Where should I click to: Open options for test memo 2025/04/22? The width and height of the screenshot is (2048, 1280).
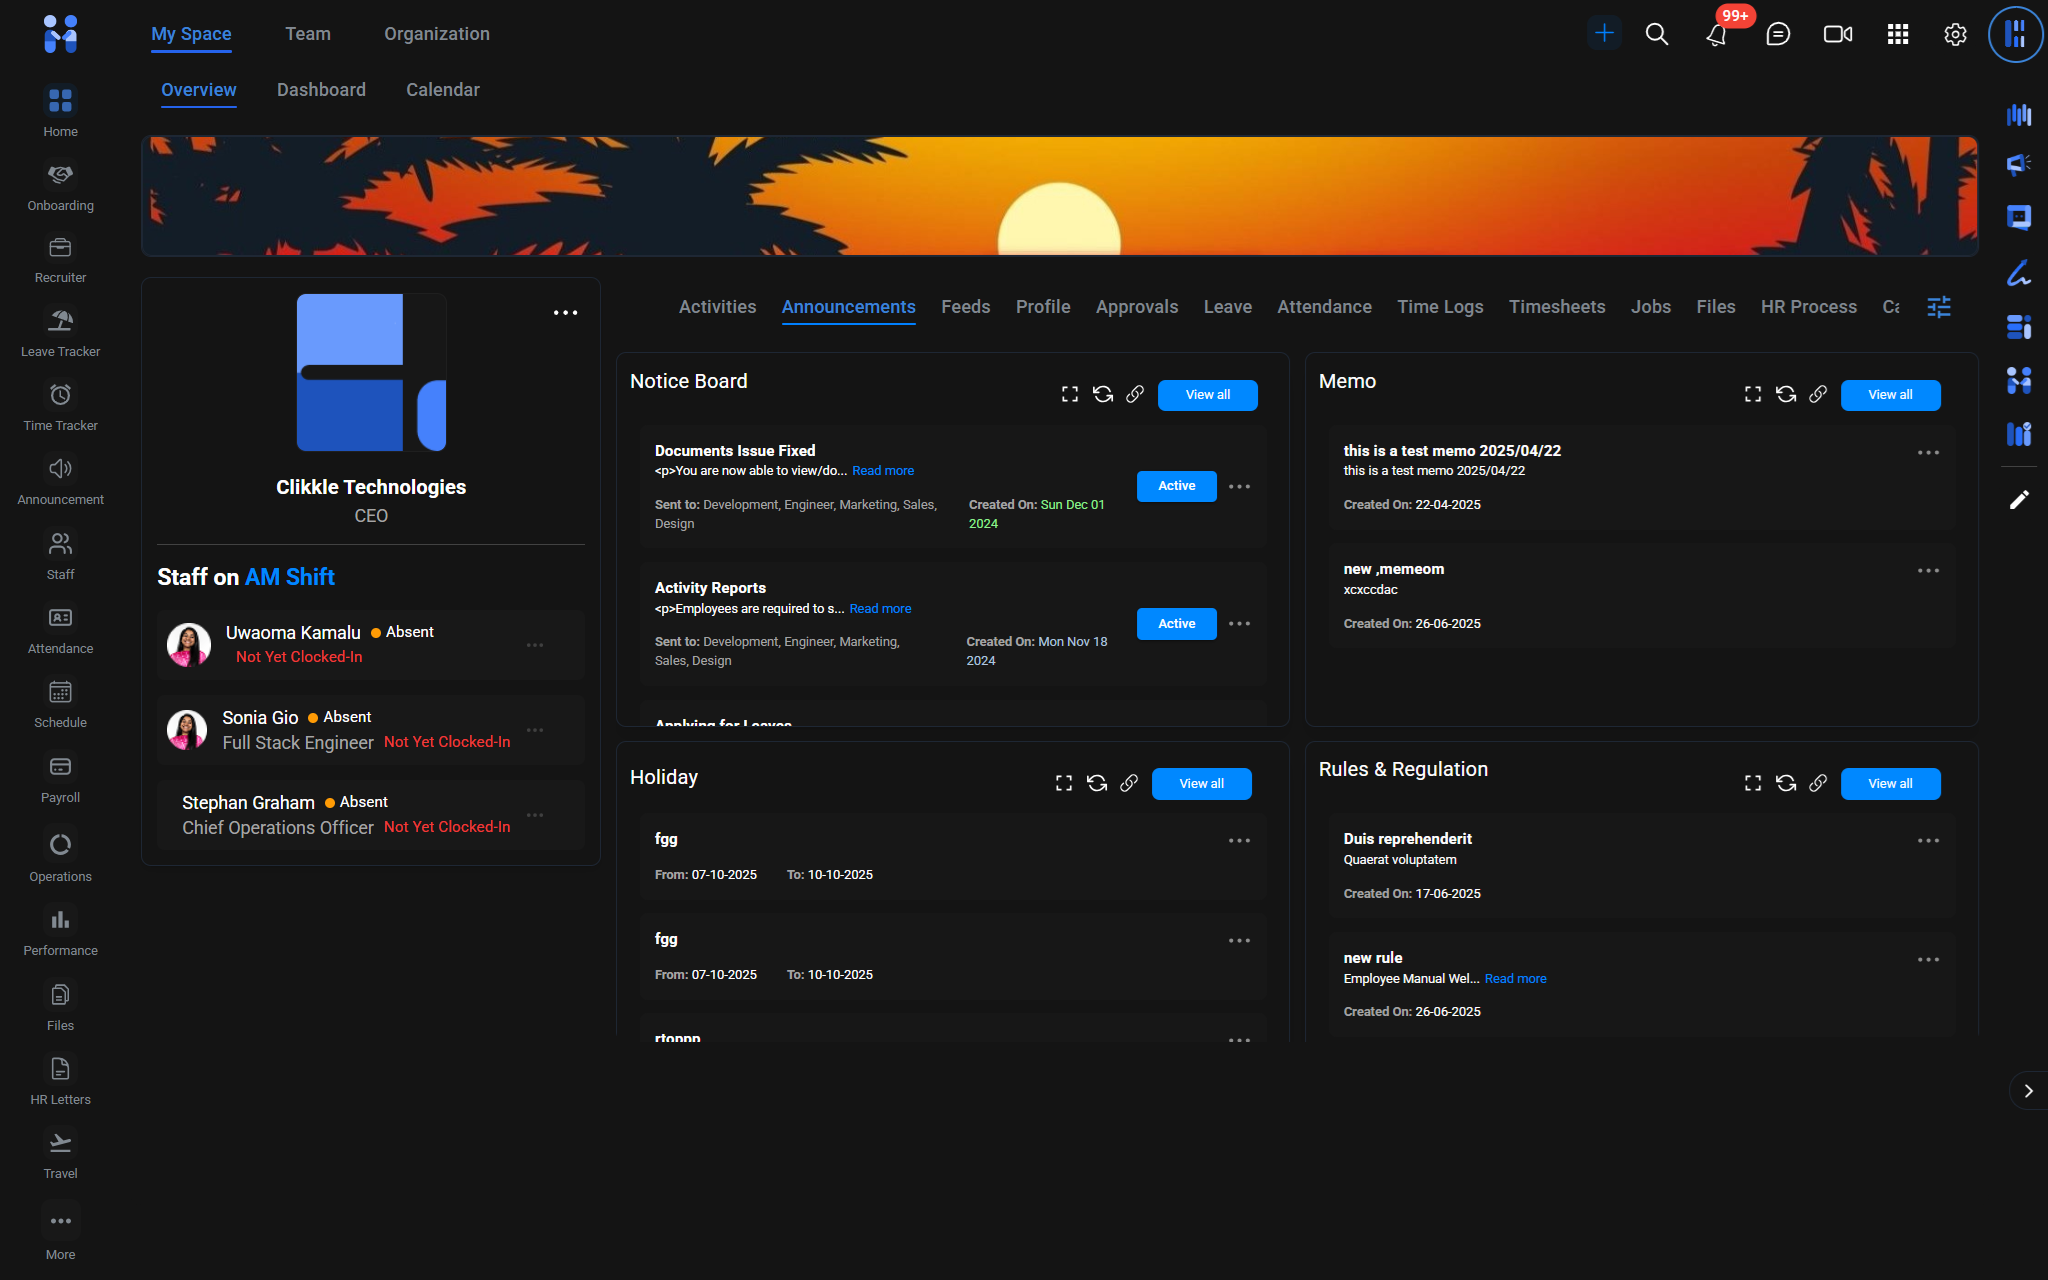[1927, 453]
